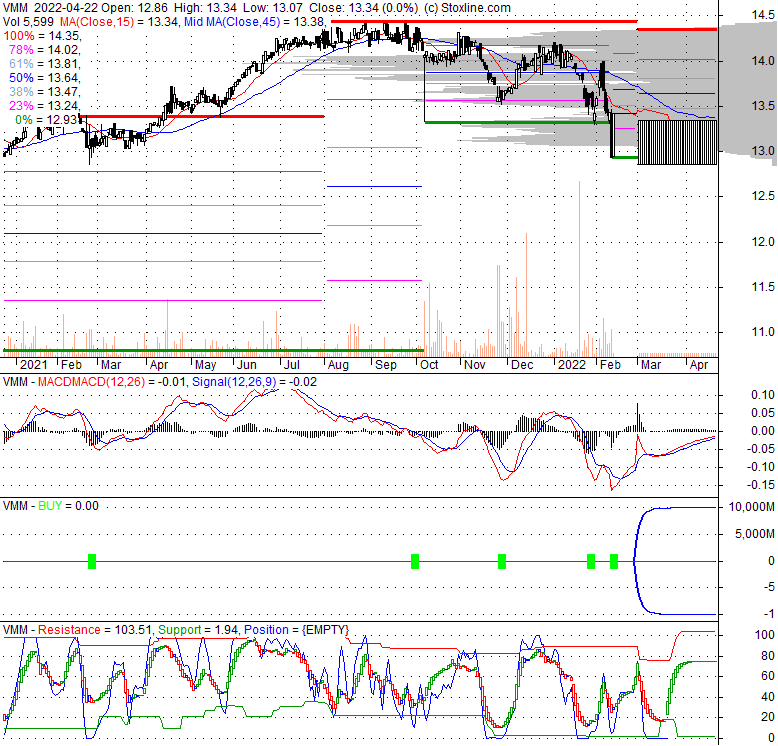778x746 pixels.
Task: Click the rightmost green buy signal marker
Action: [x=614, y=561]
